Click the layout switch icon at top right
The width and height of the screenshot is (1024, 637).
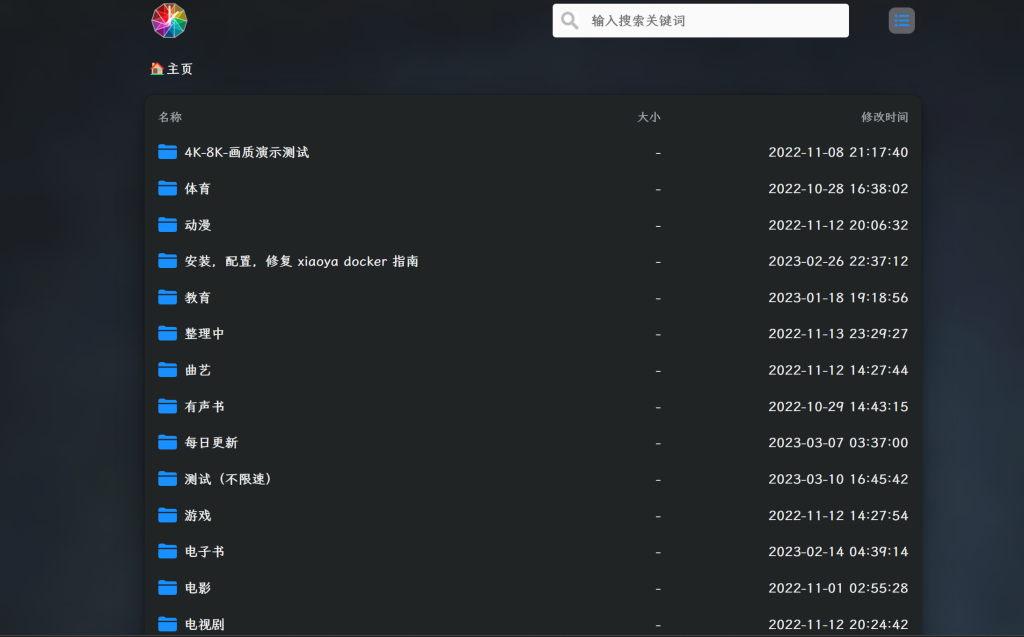(901, 20)
